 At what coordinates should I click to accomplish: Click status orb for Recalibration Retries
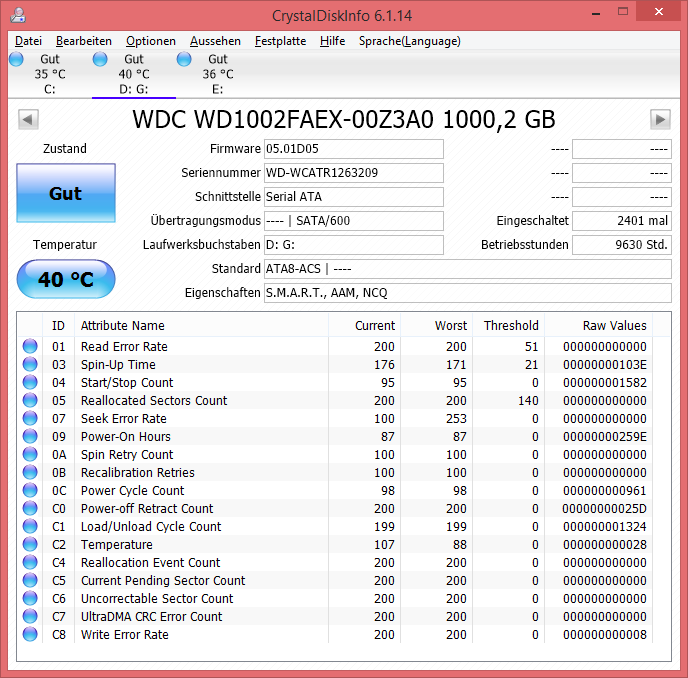coord(30,472)
